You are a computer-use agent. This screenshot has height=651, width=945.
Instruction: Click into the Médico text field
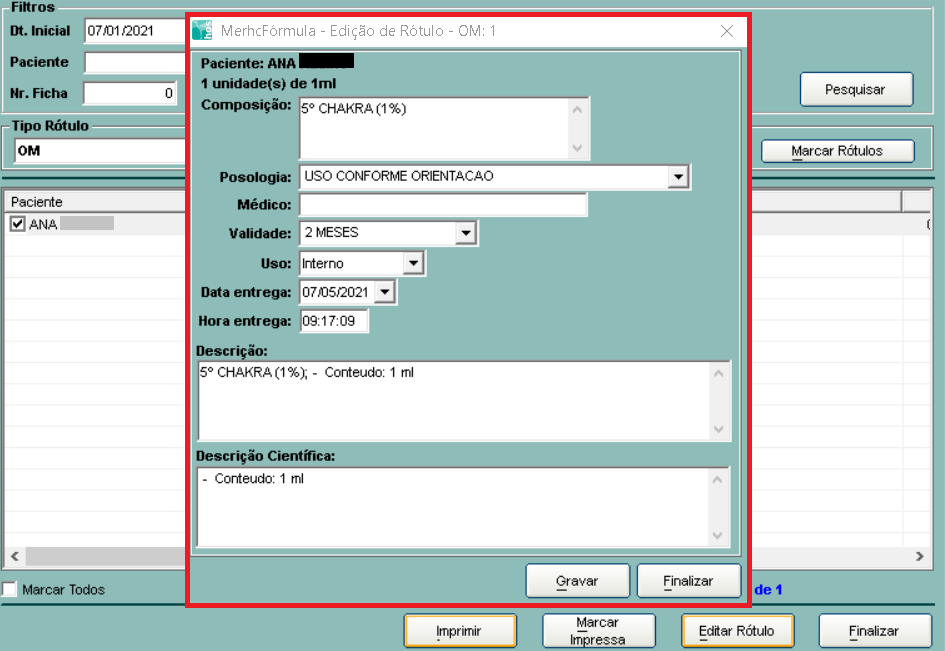[x=442, y=205]
